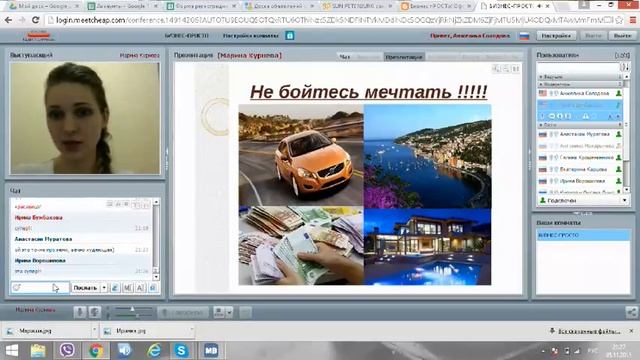Click the A font formatting icon in chat
The height and width of the screenshot is (360, 640).
140,288
